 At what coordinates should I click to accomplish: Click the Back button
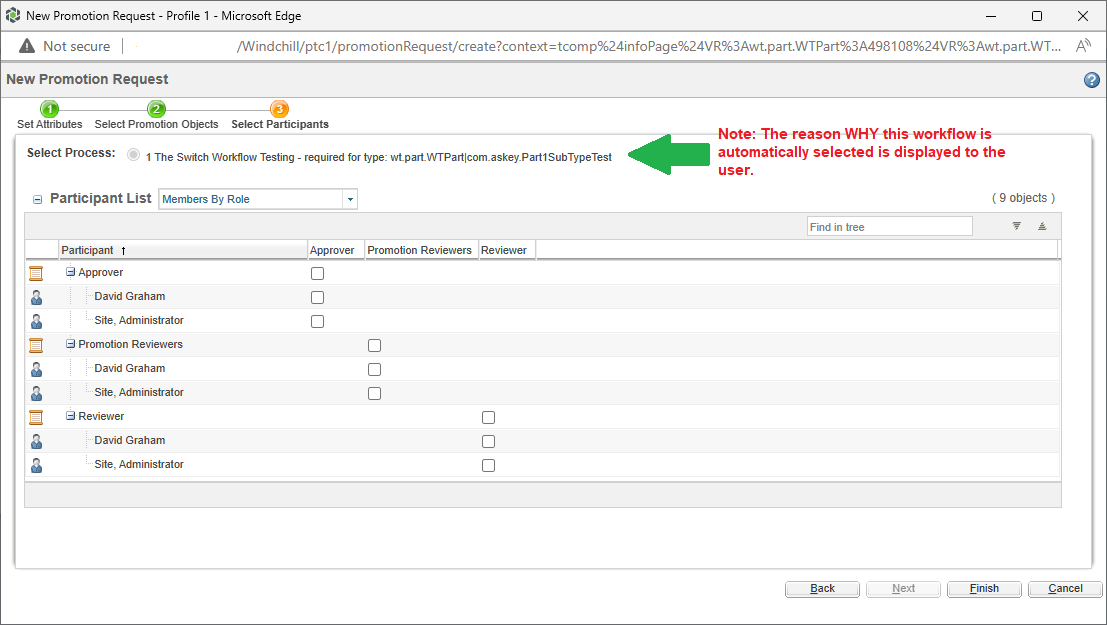tap(822, 588)
